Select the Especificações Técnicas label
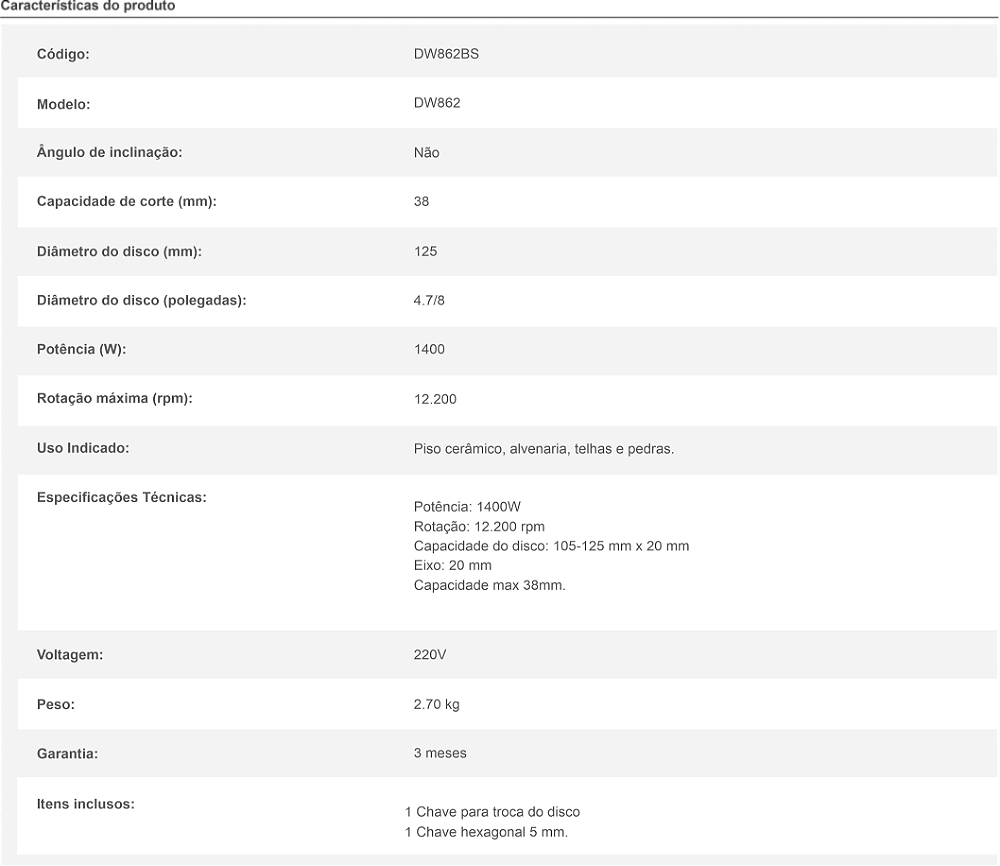1000x866 pixels. [x=122, y=497]
